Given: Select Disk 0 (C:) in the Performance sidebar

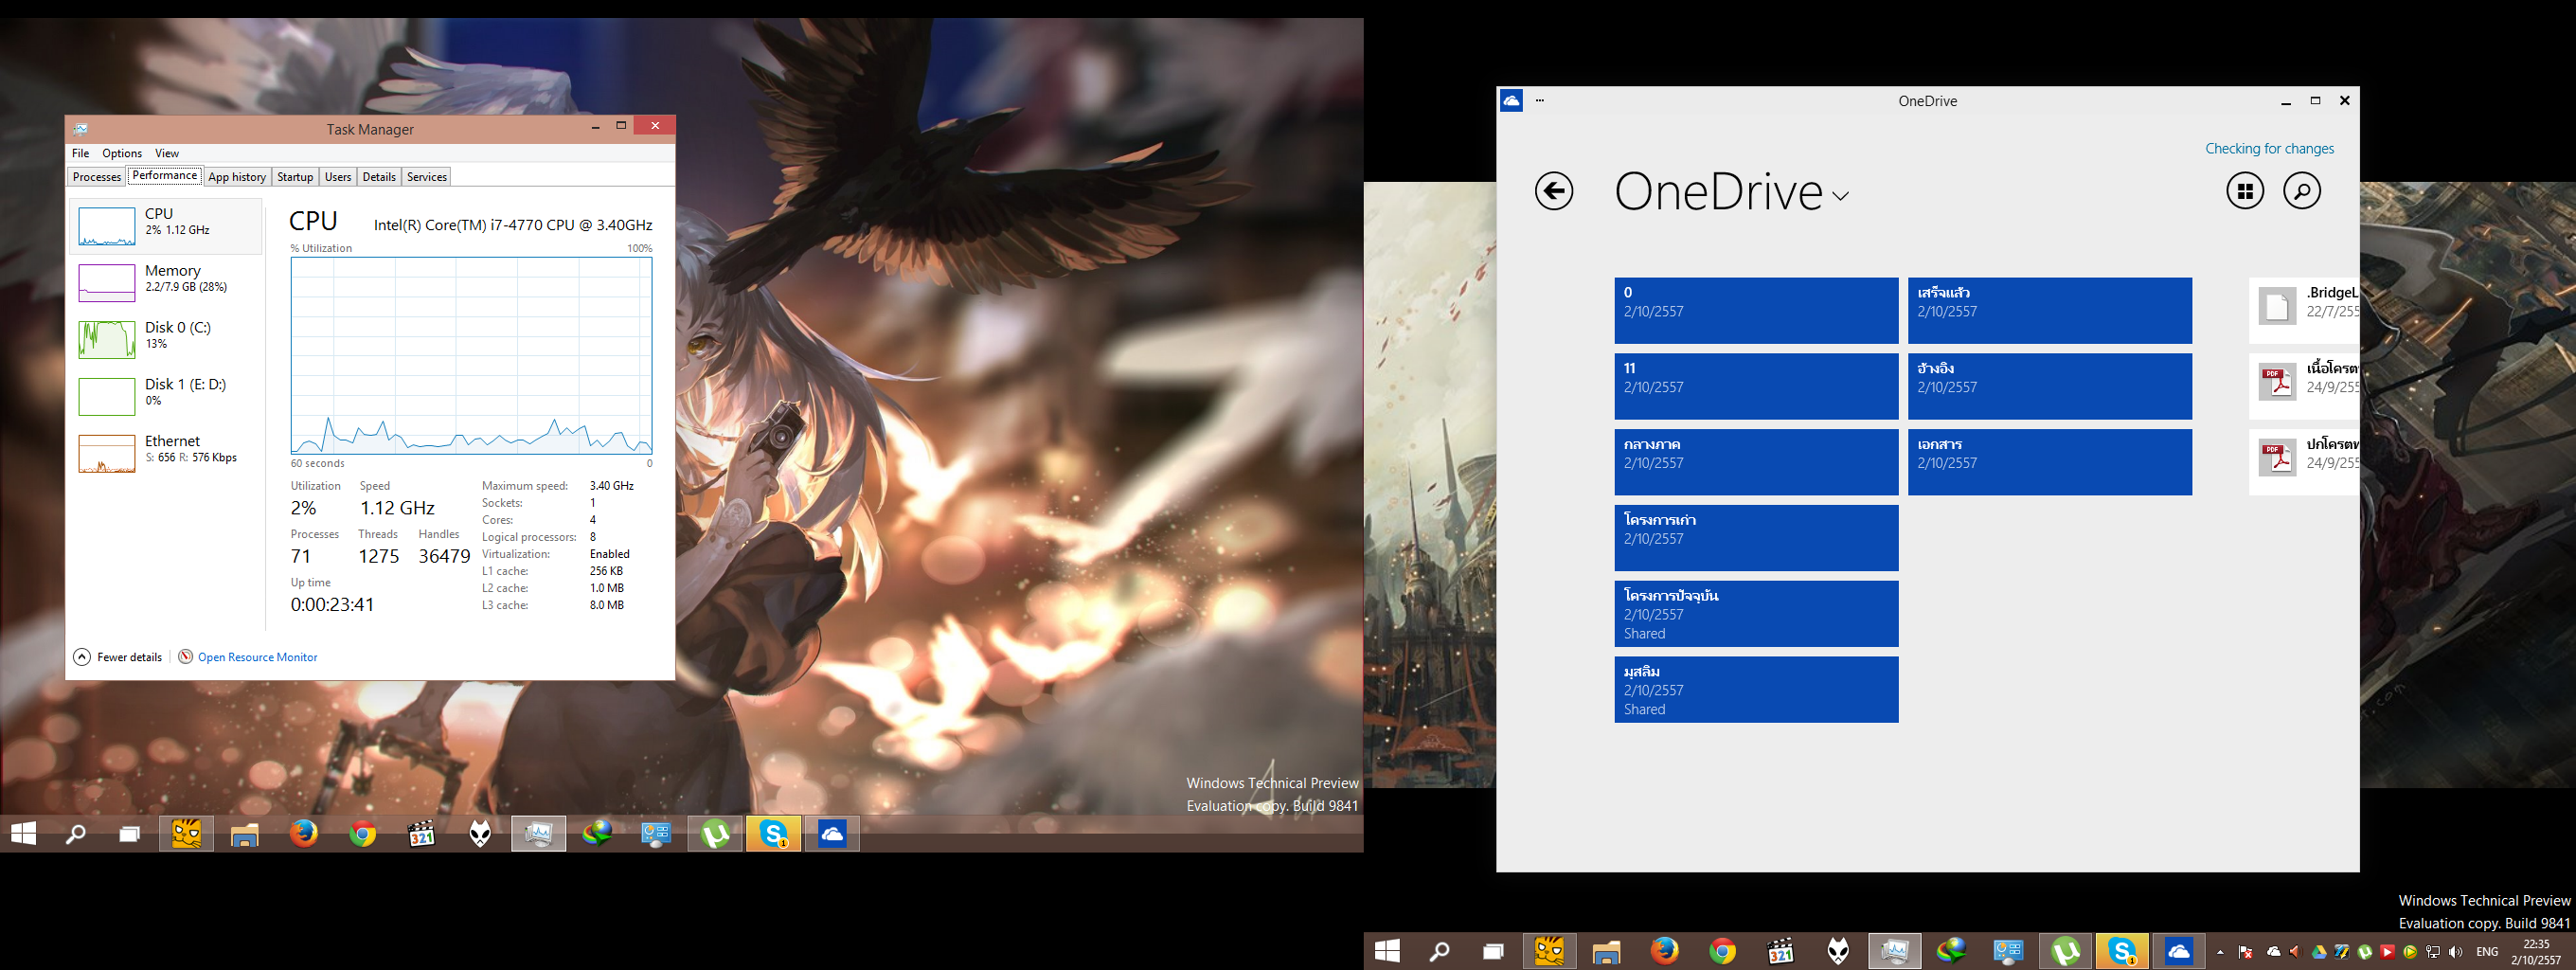Looking at the screenshot, I should (x=166, y=340).
